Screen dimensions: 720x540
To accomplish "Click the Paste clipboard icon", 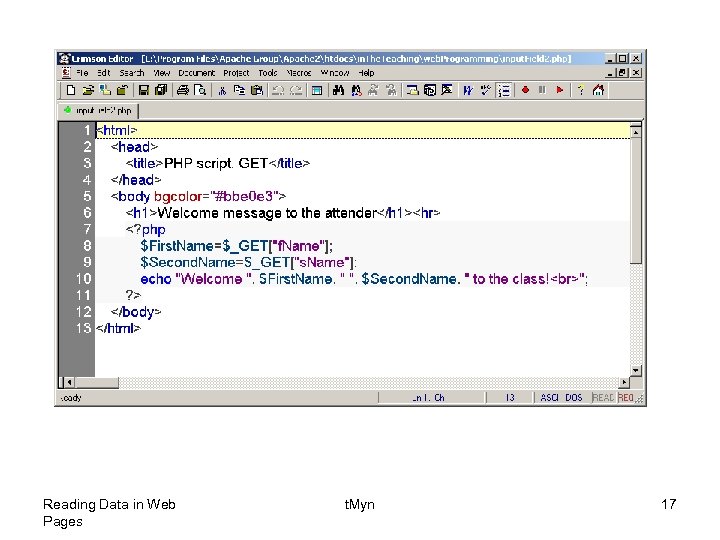I will click(257, 90).
